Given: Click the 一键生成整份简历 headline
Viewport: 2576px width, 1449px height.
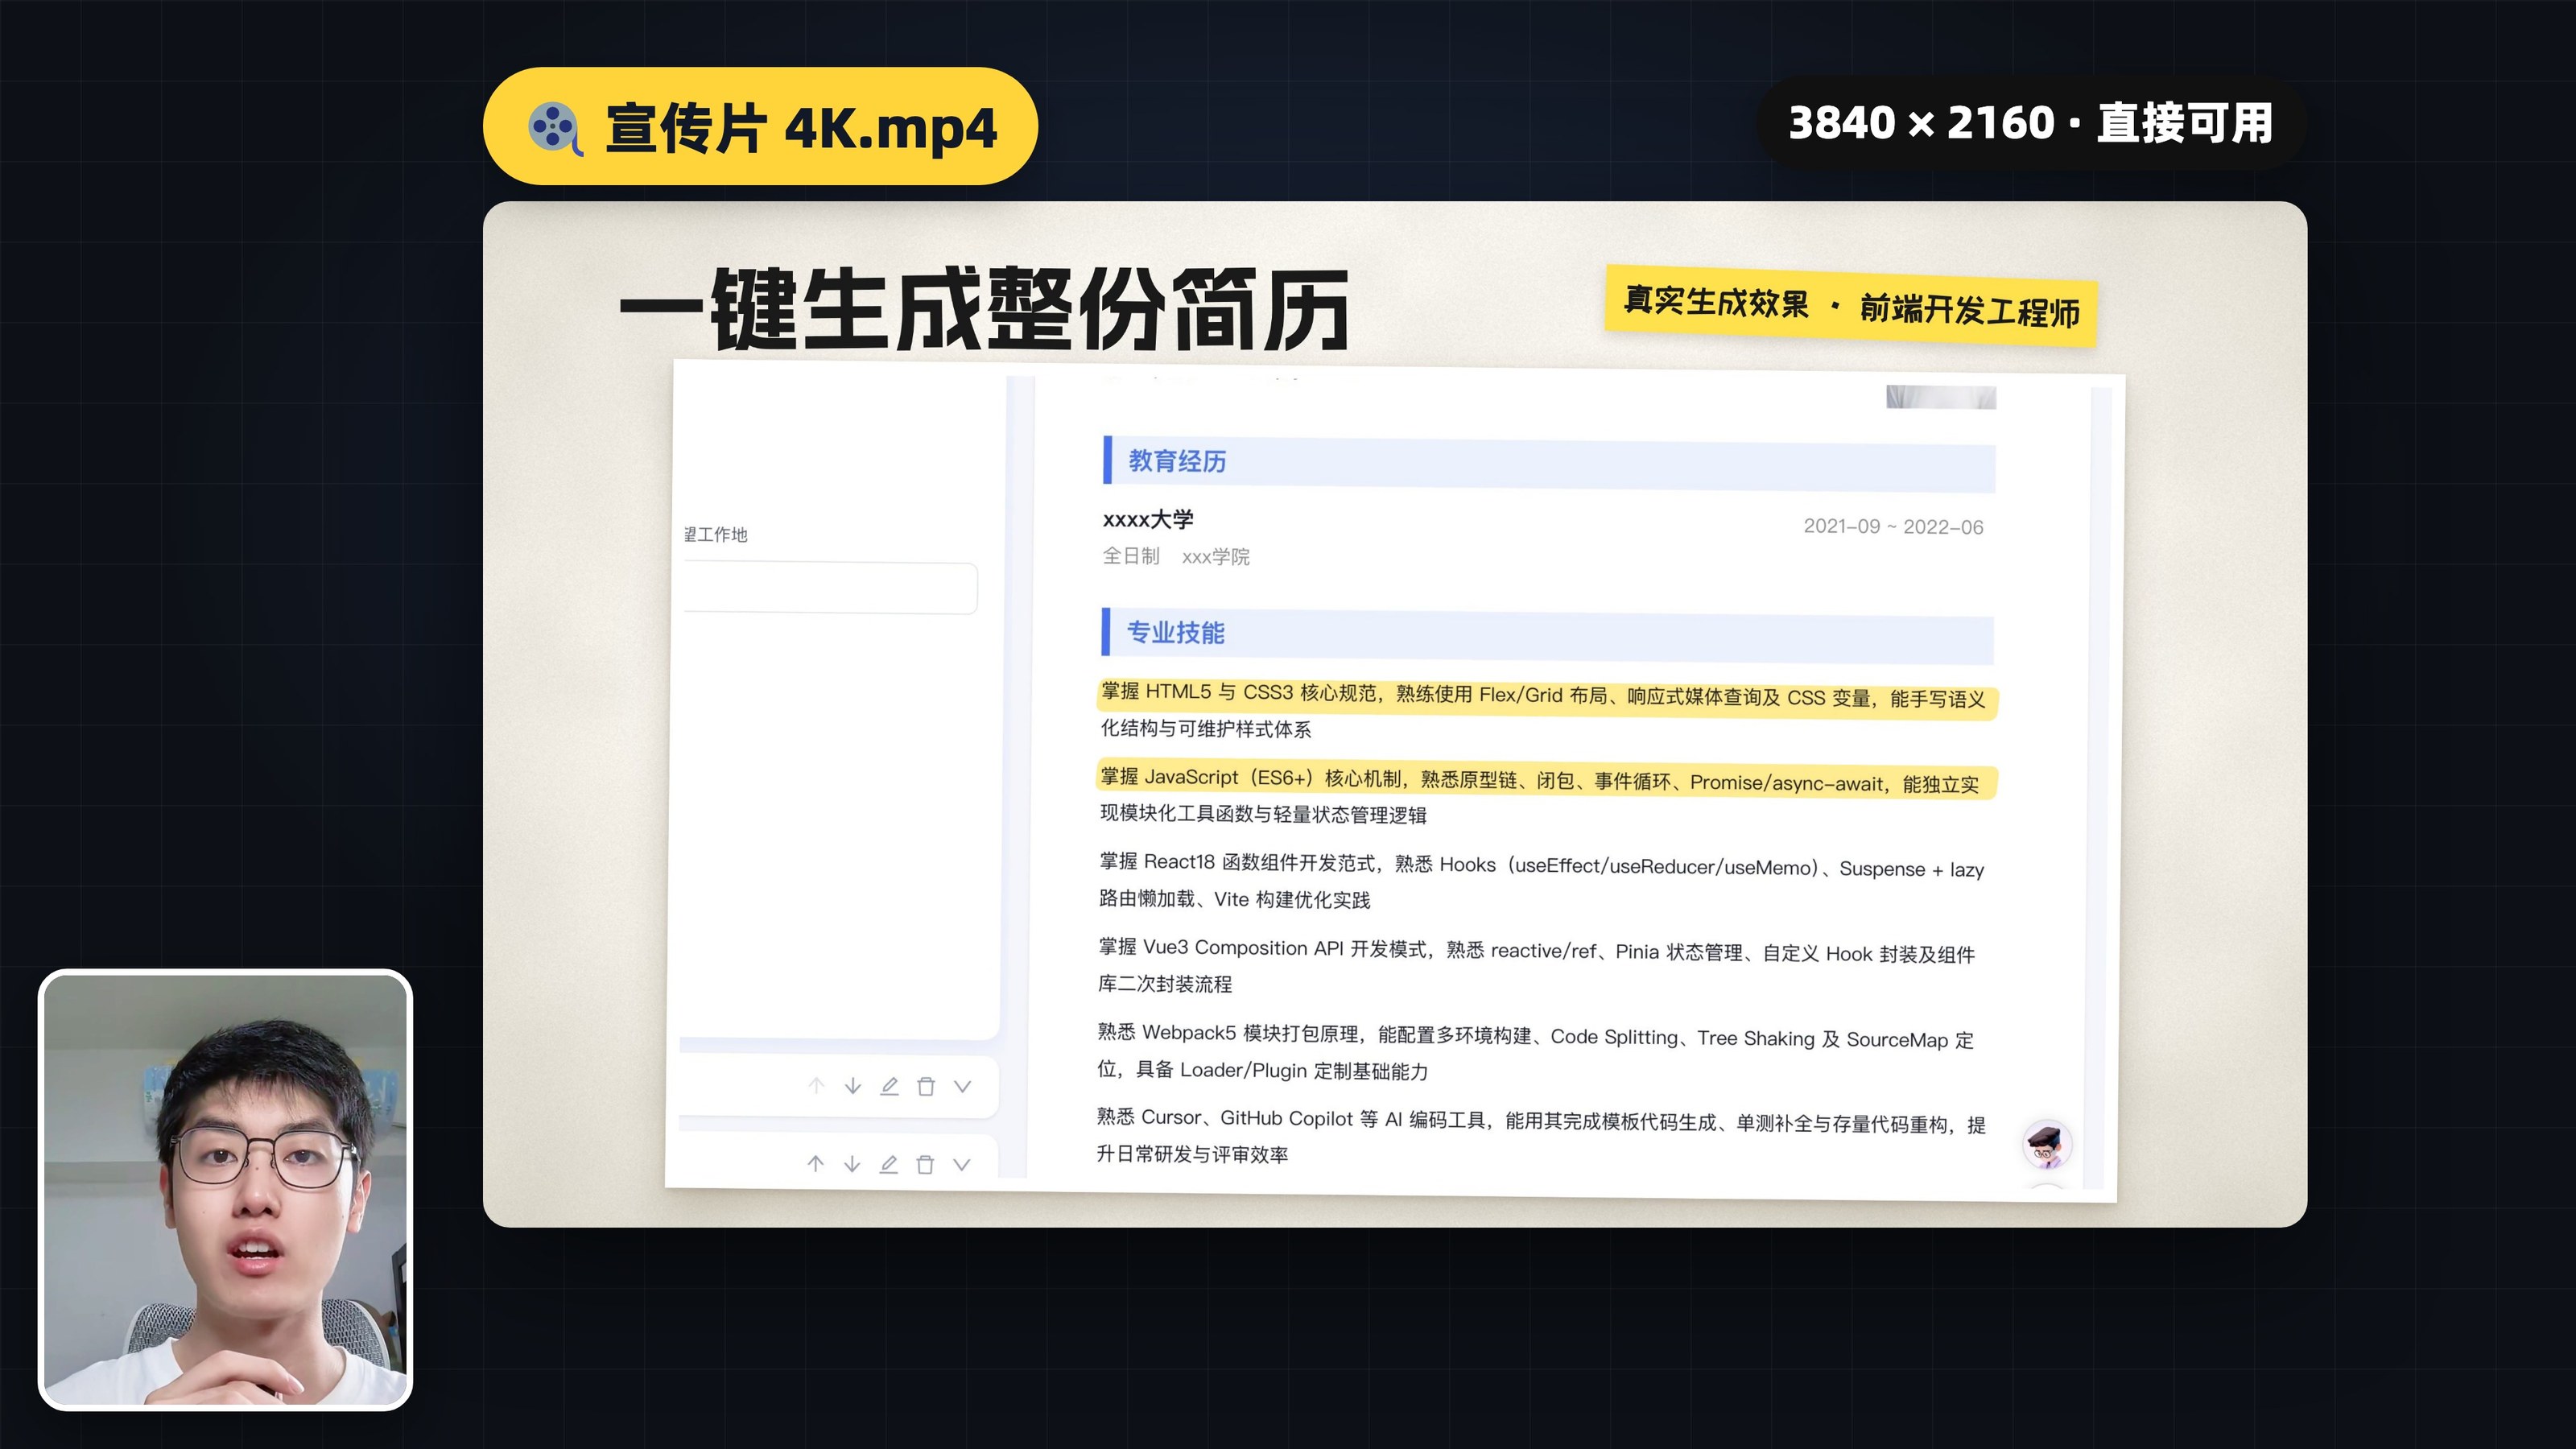Looking at the screenshot, I should point(984,310).
